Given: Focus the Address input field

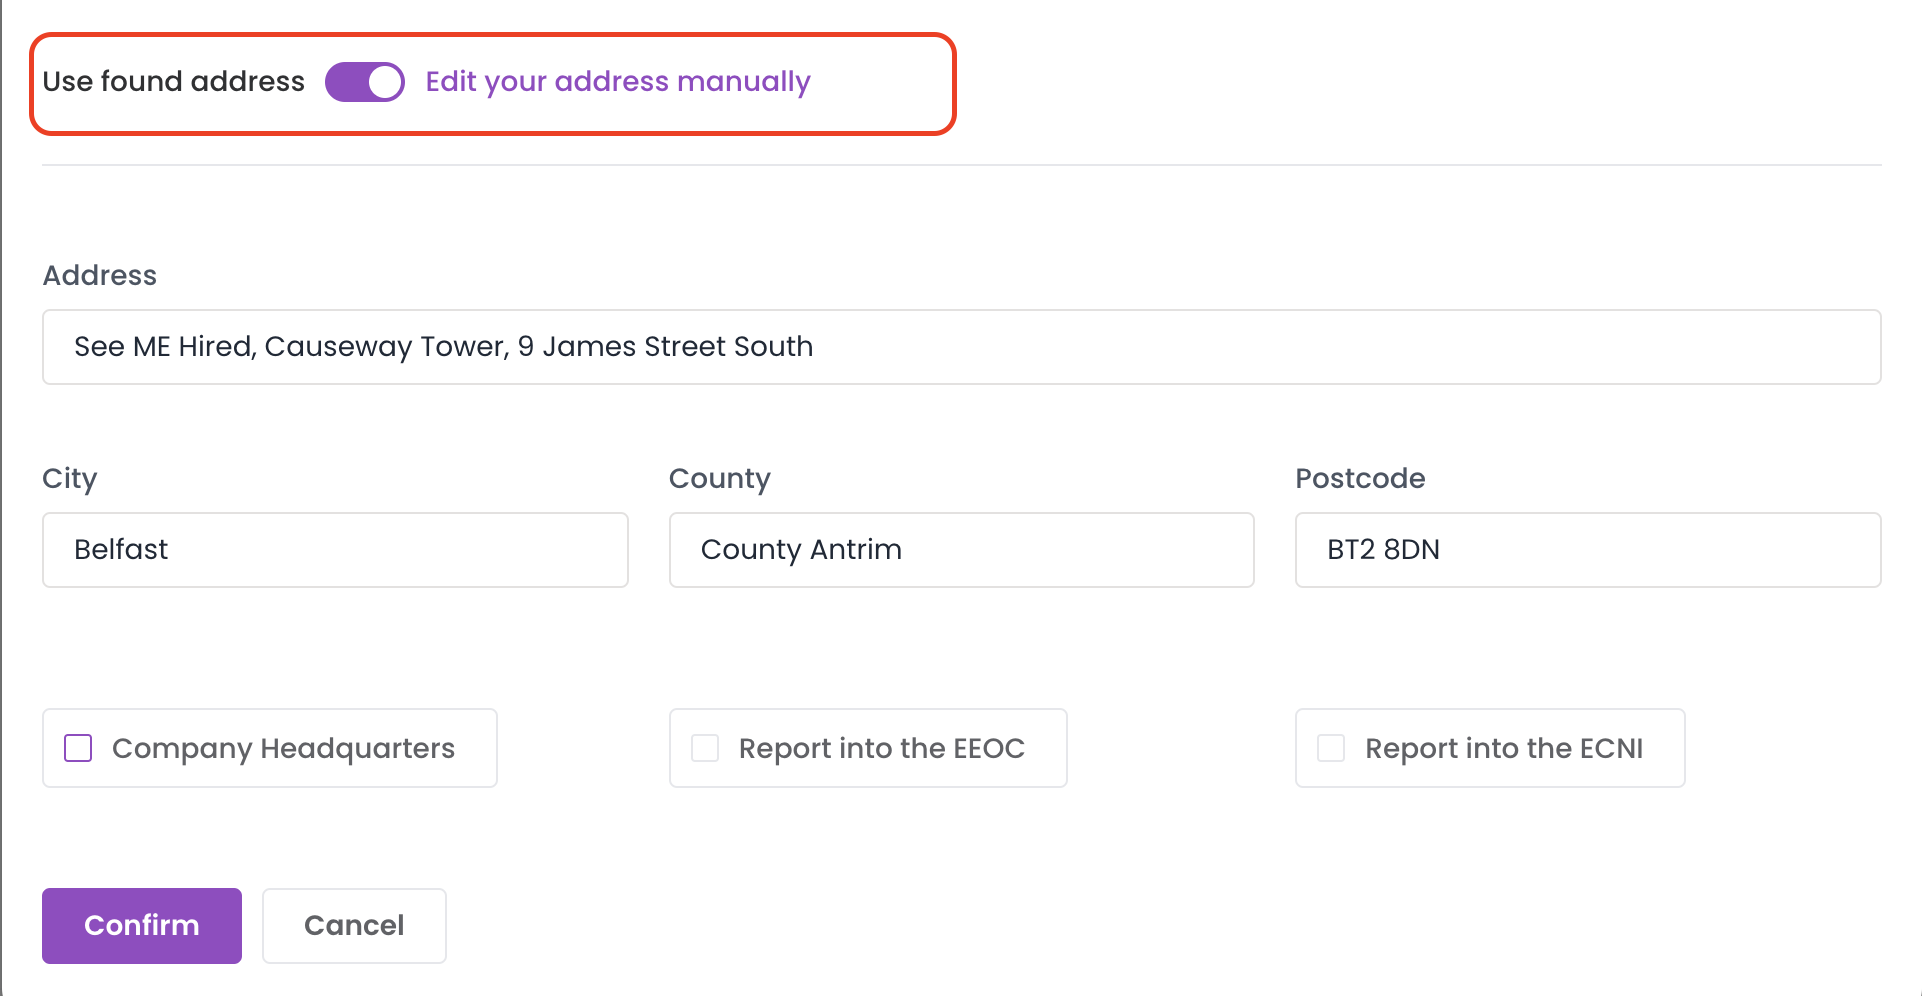Looking at the screenshot, I should point(961,347).
